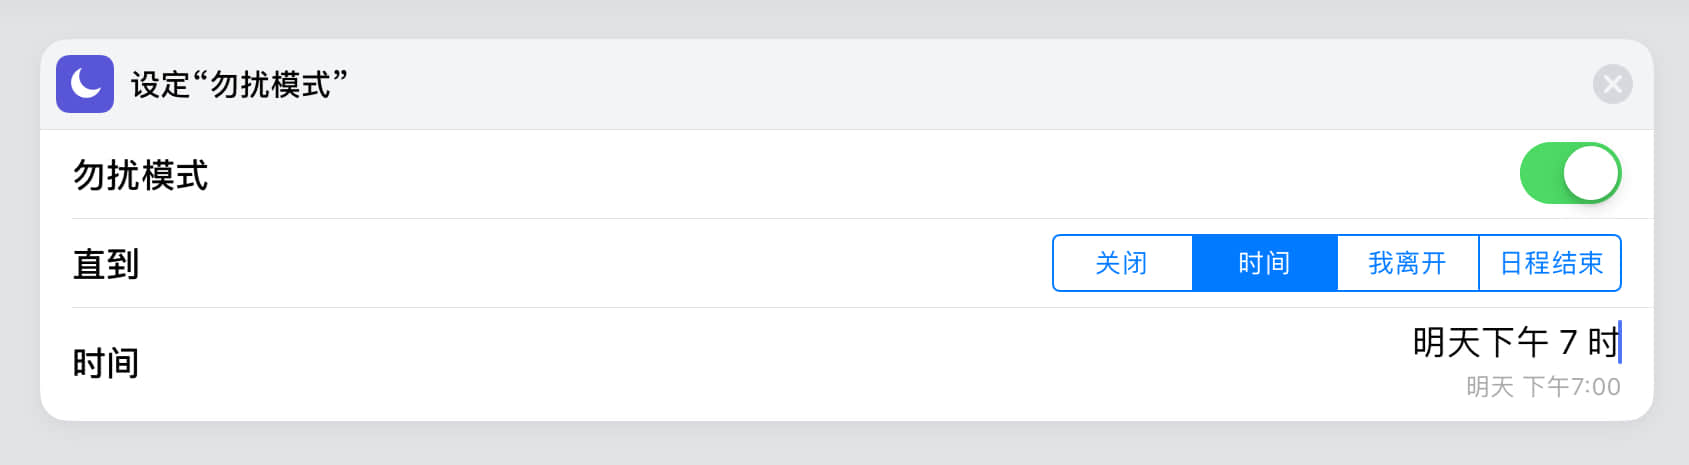This screenshot has height=465, width=1689.
Task: Edit the 明天下午 7 时 time field
Action: click(x=1514, y=343)
